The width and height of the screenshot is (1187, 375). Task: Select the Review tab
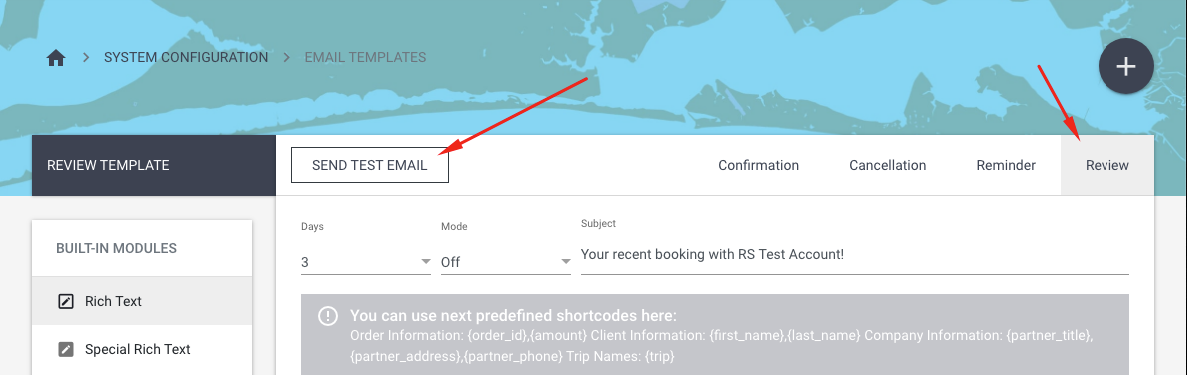[1107, 165]
